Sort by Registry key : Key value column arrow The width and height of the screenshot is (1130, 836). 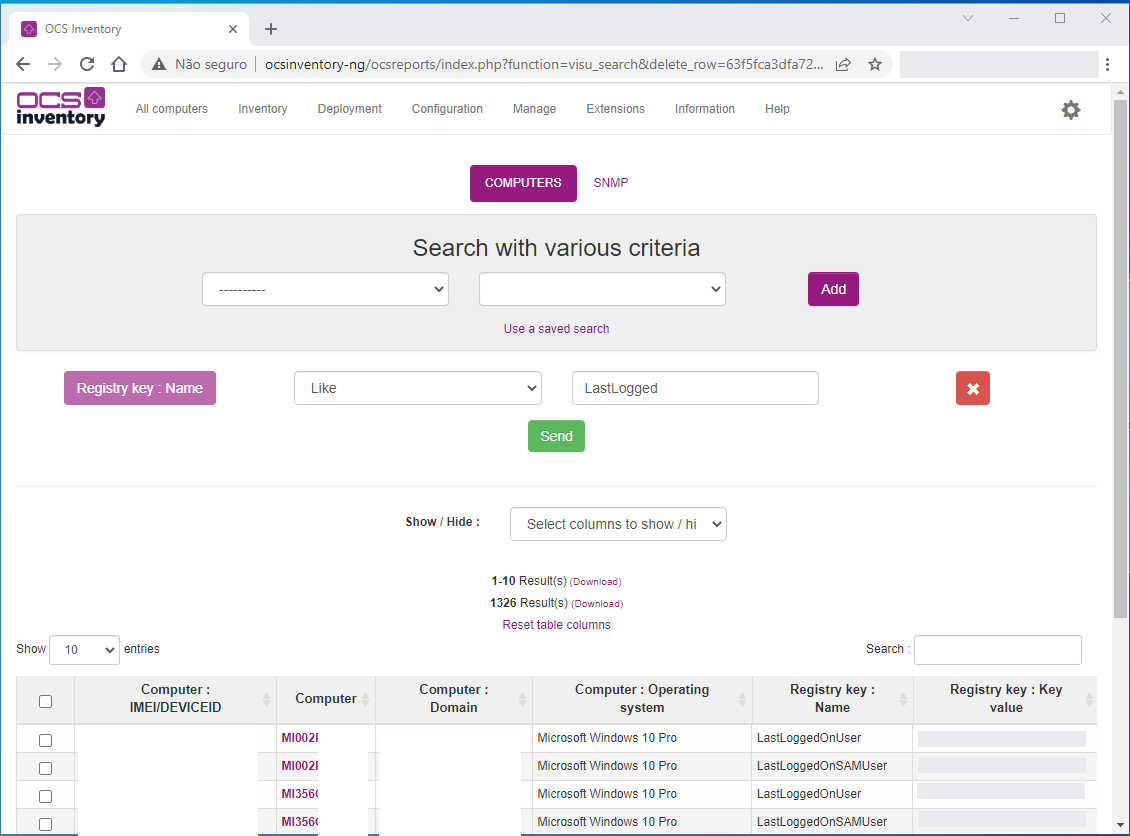1092,699
